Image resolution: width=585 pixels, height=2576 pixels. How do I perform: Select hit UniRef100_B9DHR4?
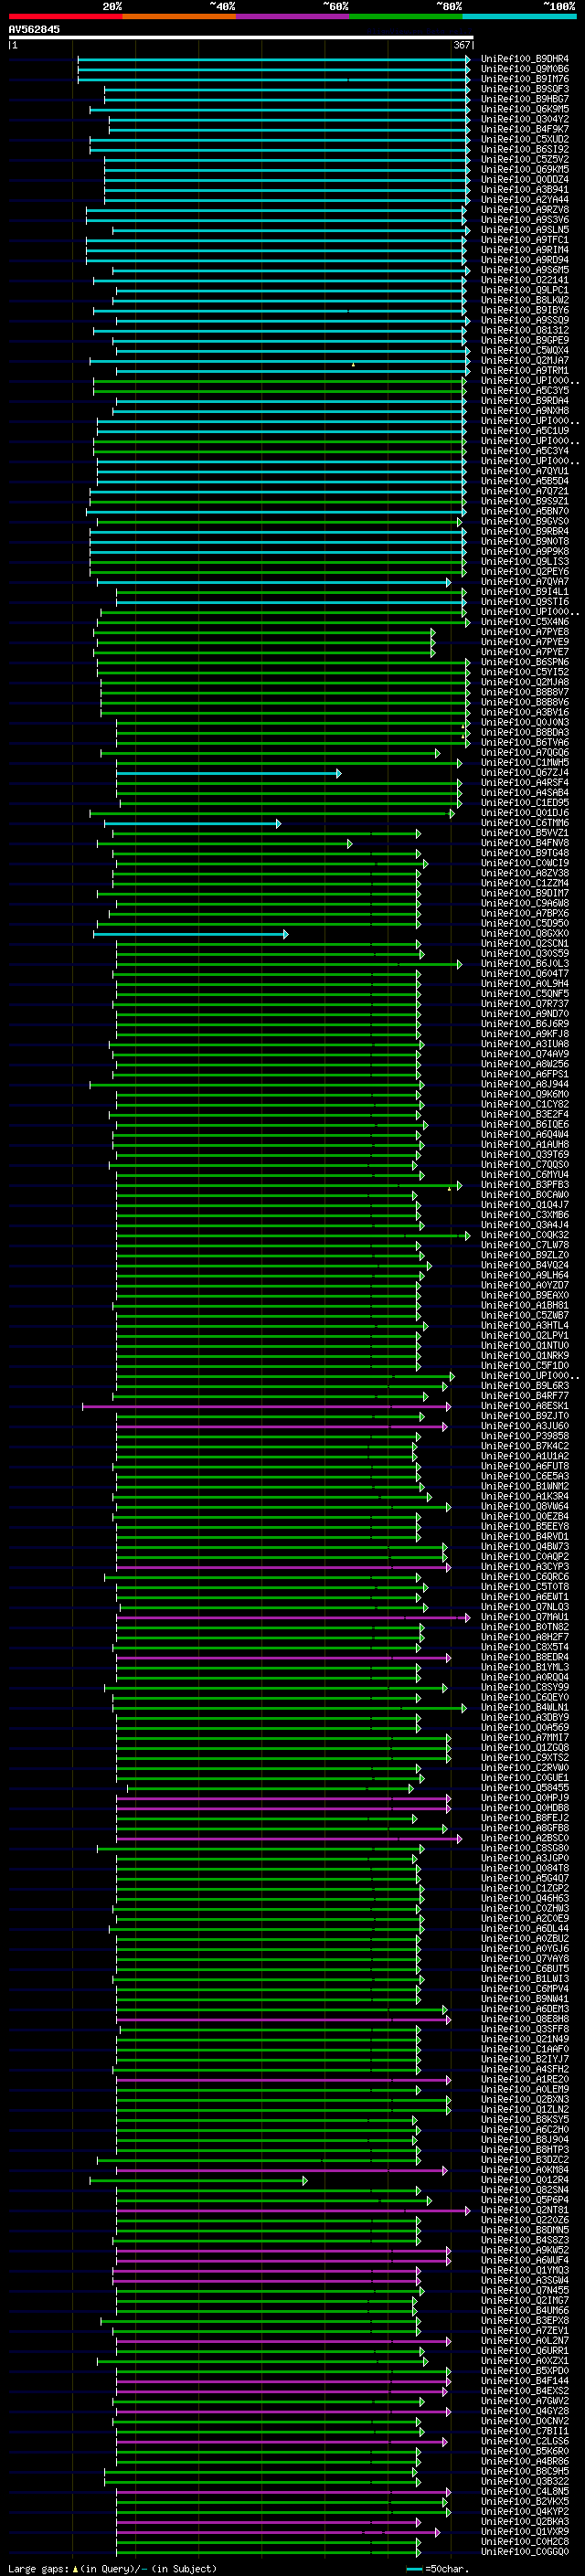click(524, 59)
